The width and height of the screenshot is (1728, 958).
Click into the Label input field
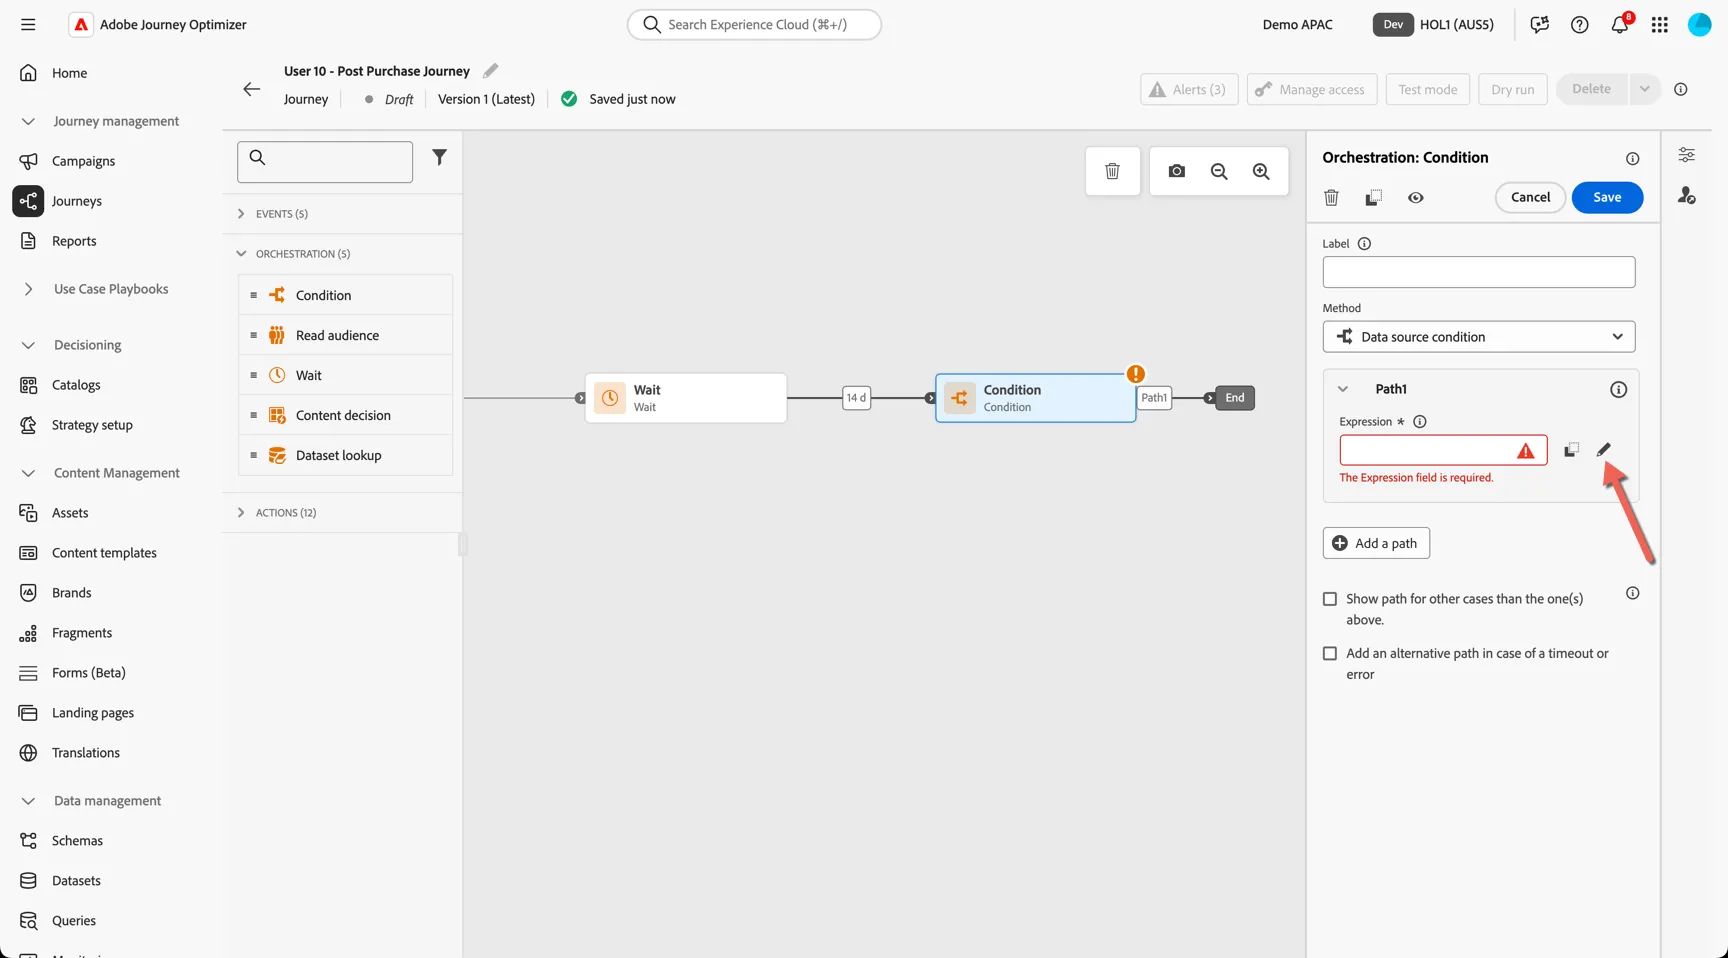[1479, 272]
